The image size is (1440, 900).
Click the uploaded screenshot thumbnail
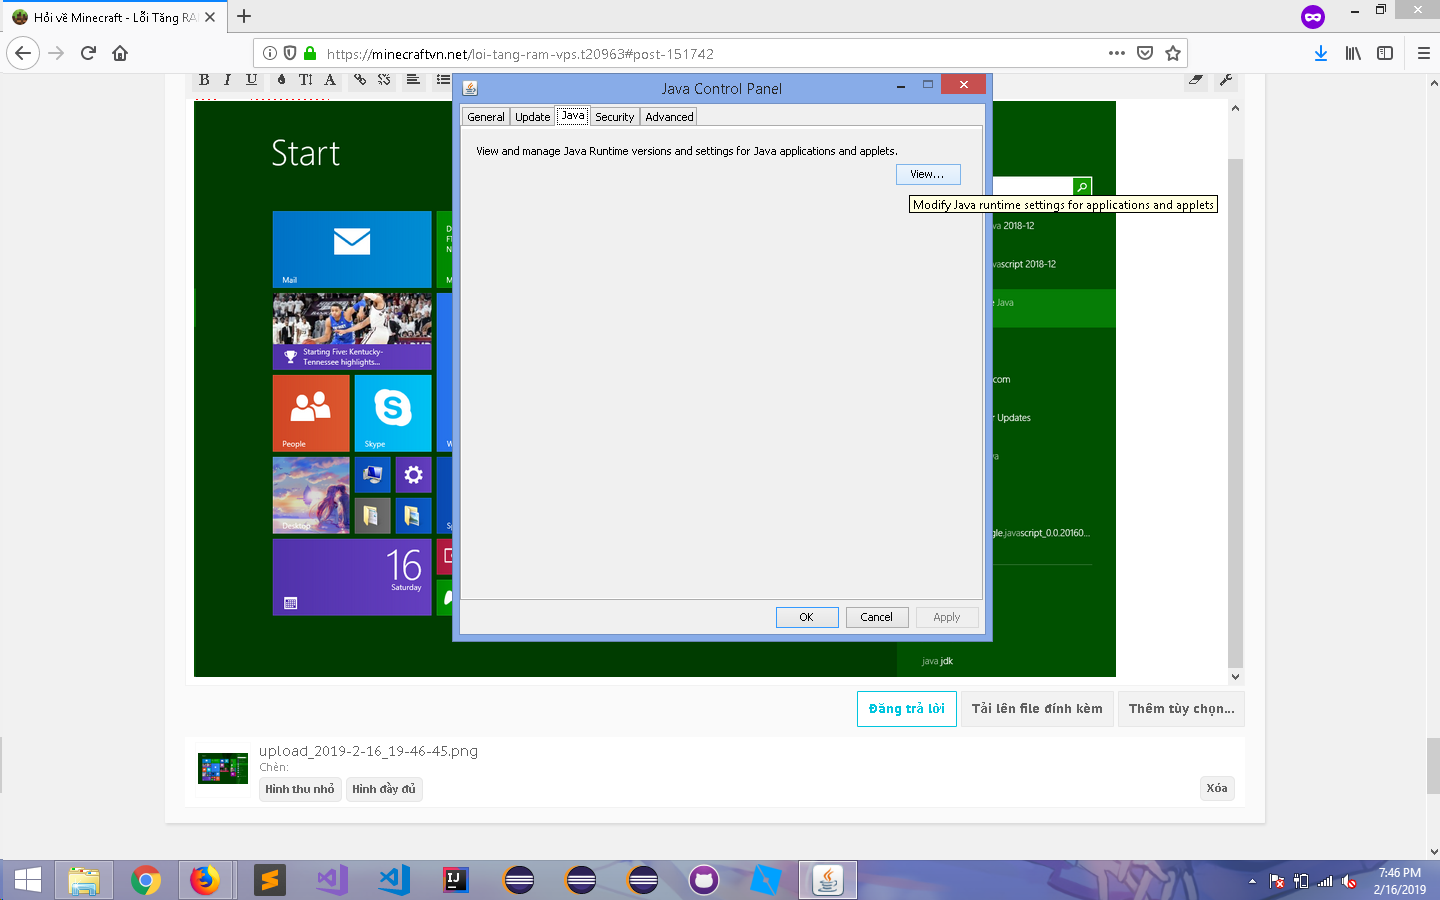pyautogui.click(x=223, y=768)
